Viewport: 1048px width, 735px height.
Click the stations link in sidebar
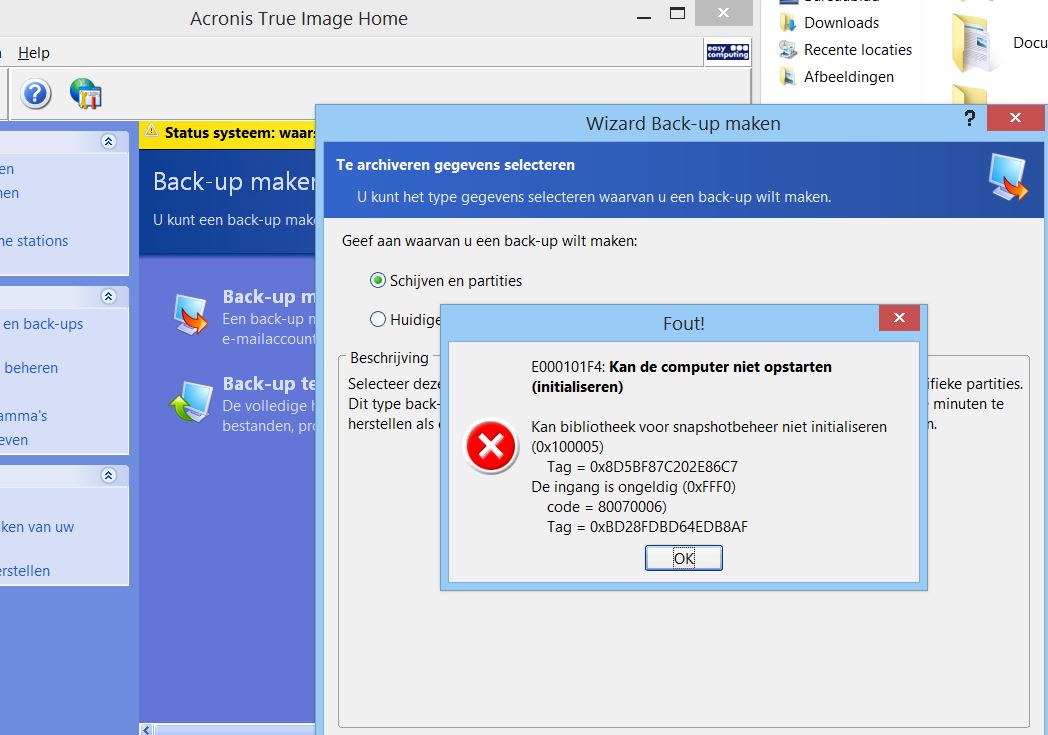click(x=34, y=241)
